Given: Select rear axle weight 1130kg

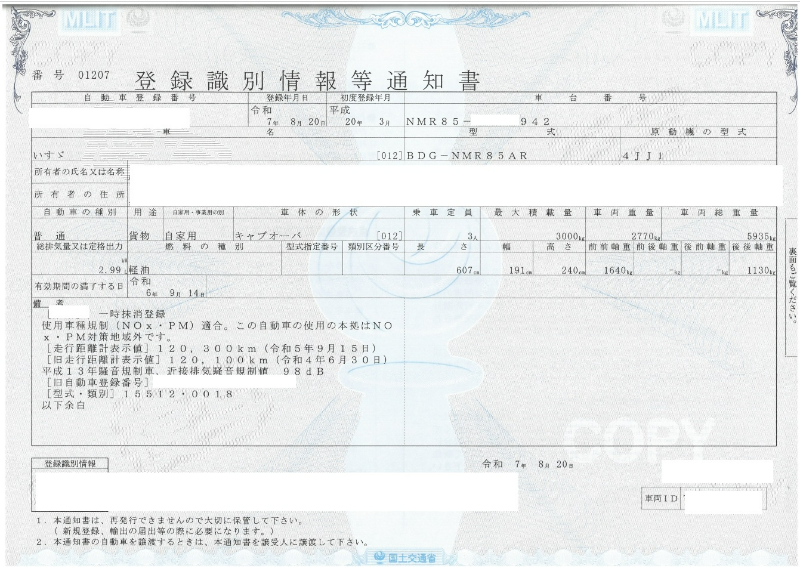Looking at the screenshot, I should pyautogui.click(x=761, y=270).
